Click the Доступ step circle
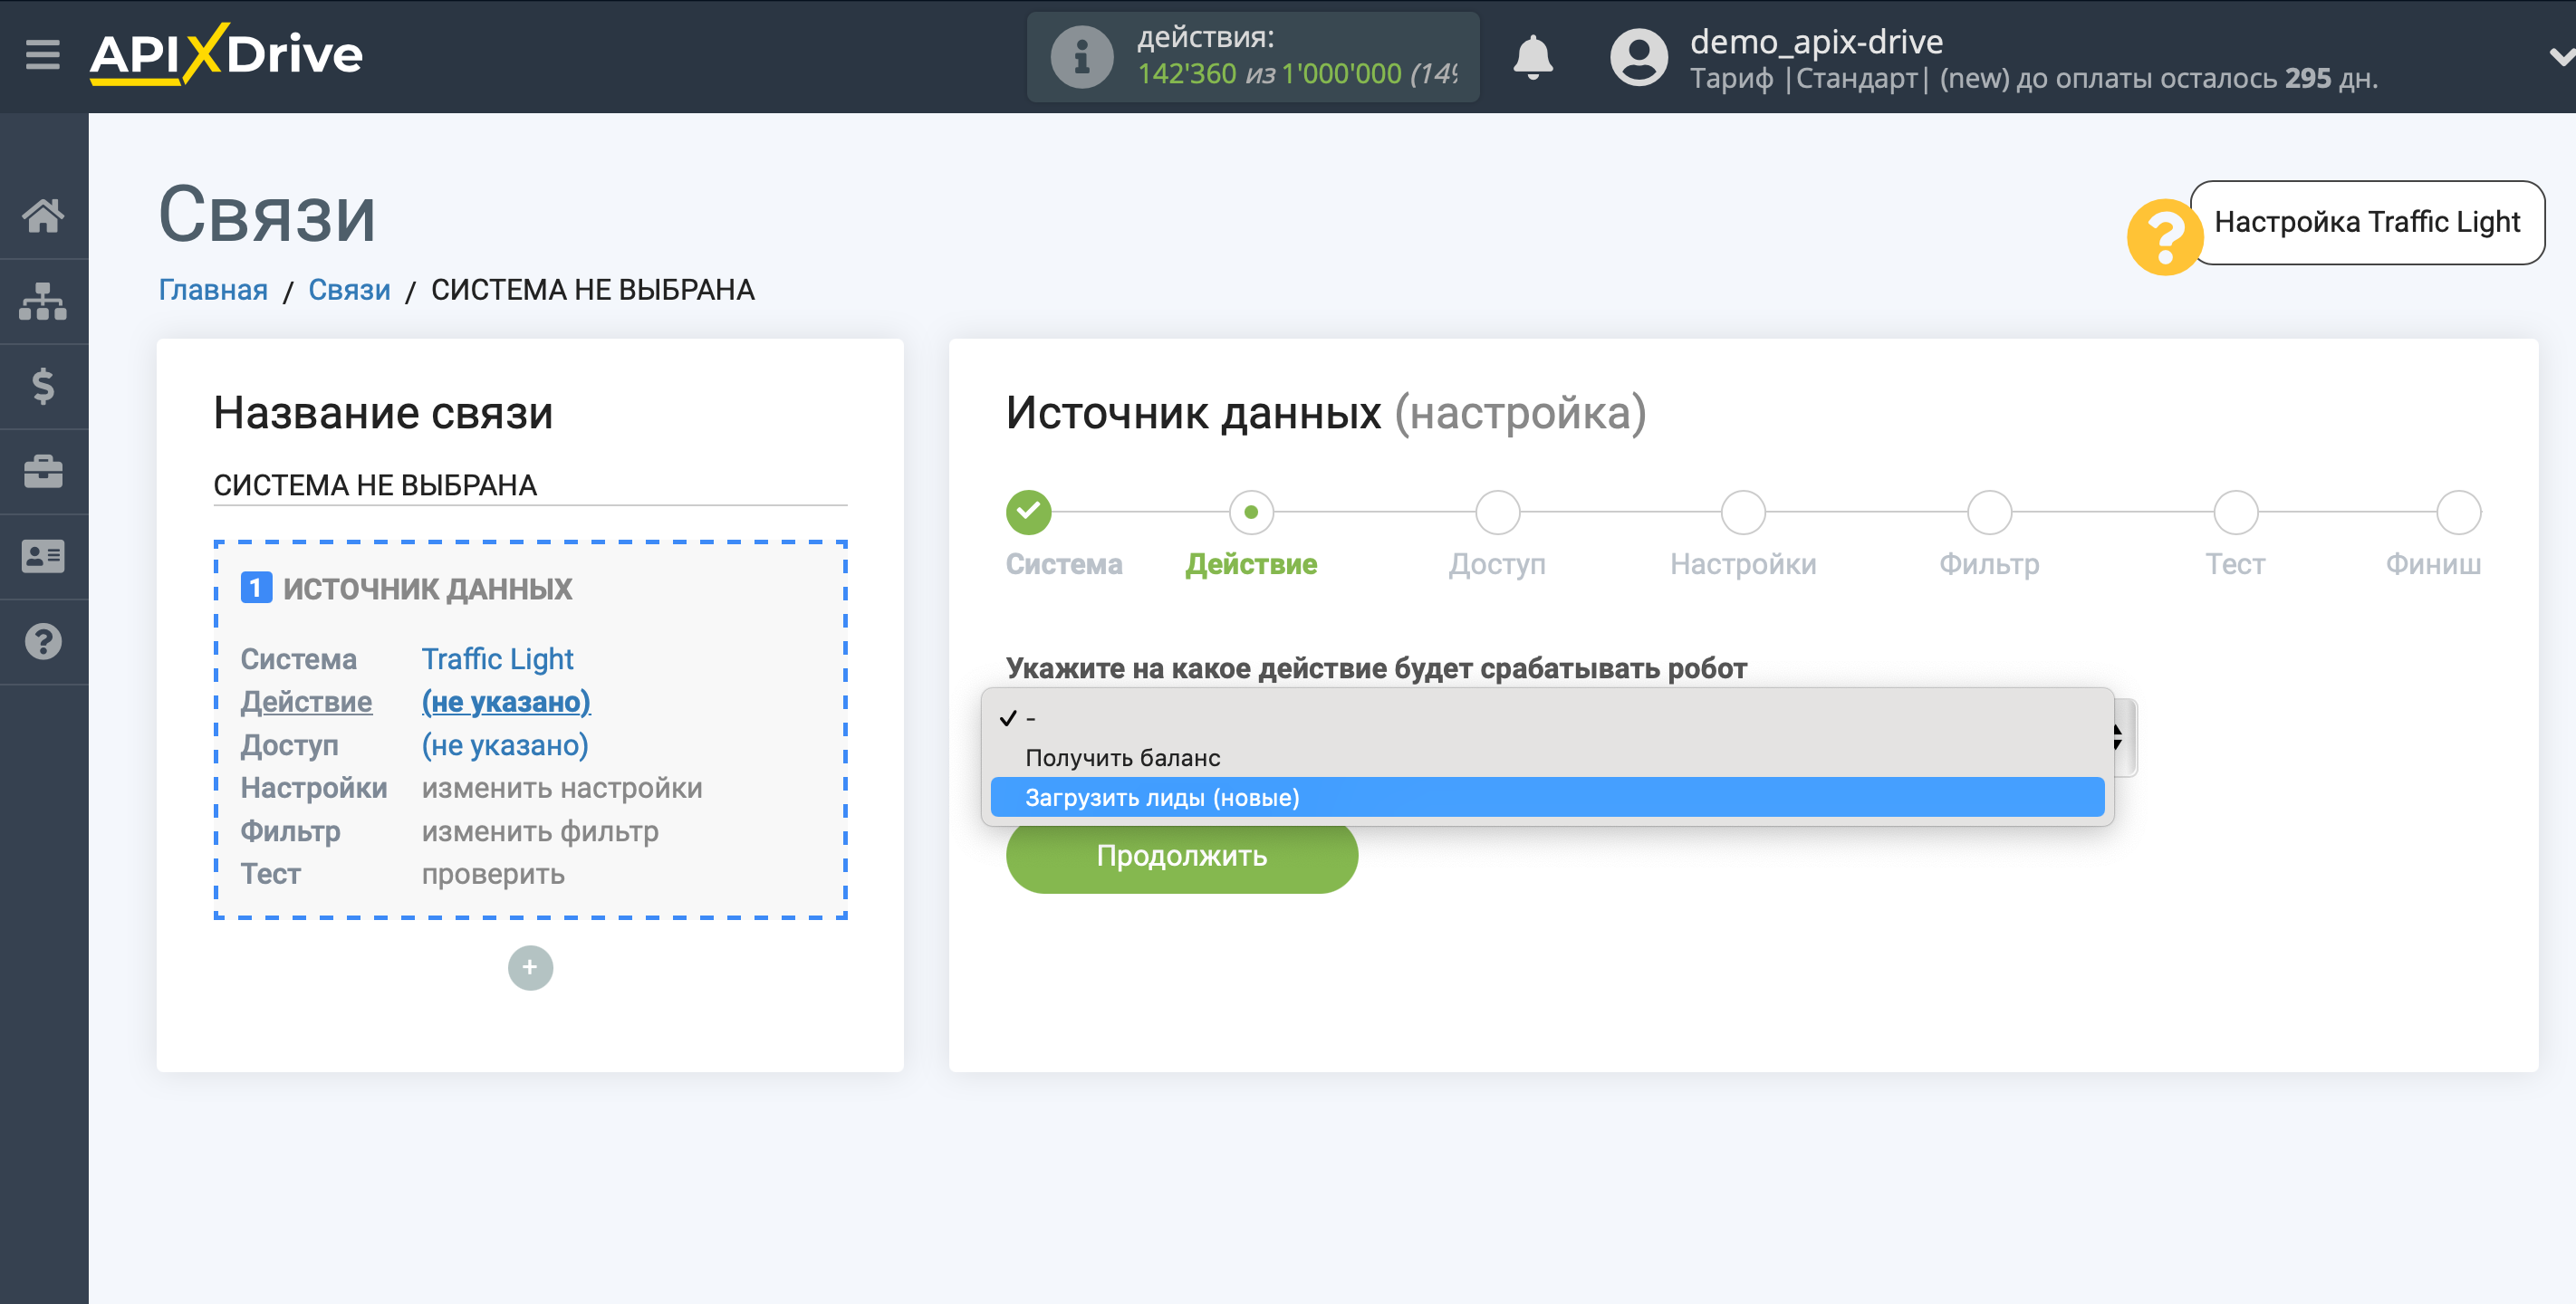The height and width of the screenshot is (1304, 2576). pyautogui.click(x=1497, y=512)
